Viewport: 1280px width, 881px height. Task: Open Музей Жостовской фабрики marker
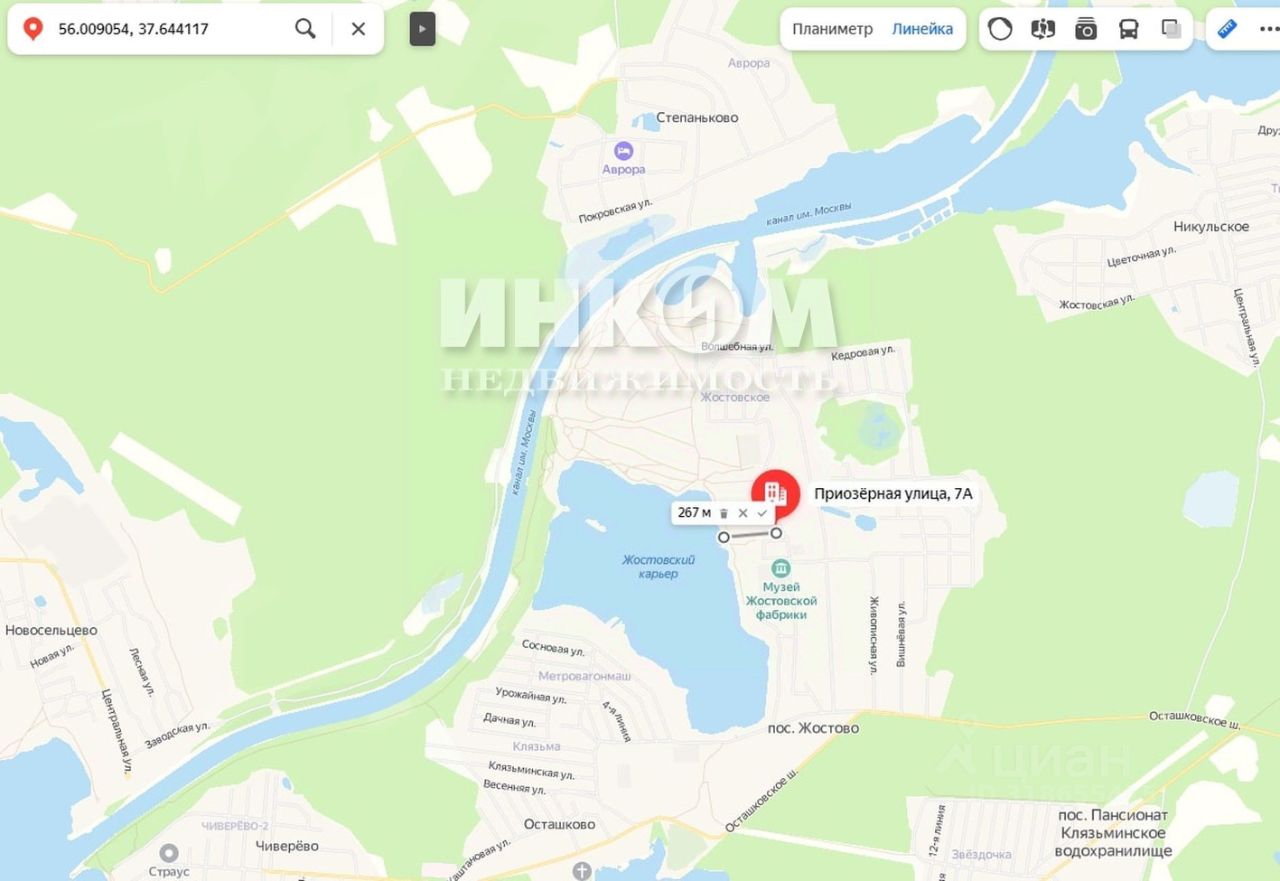(781, 569)
